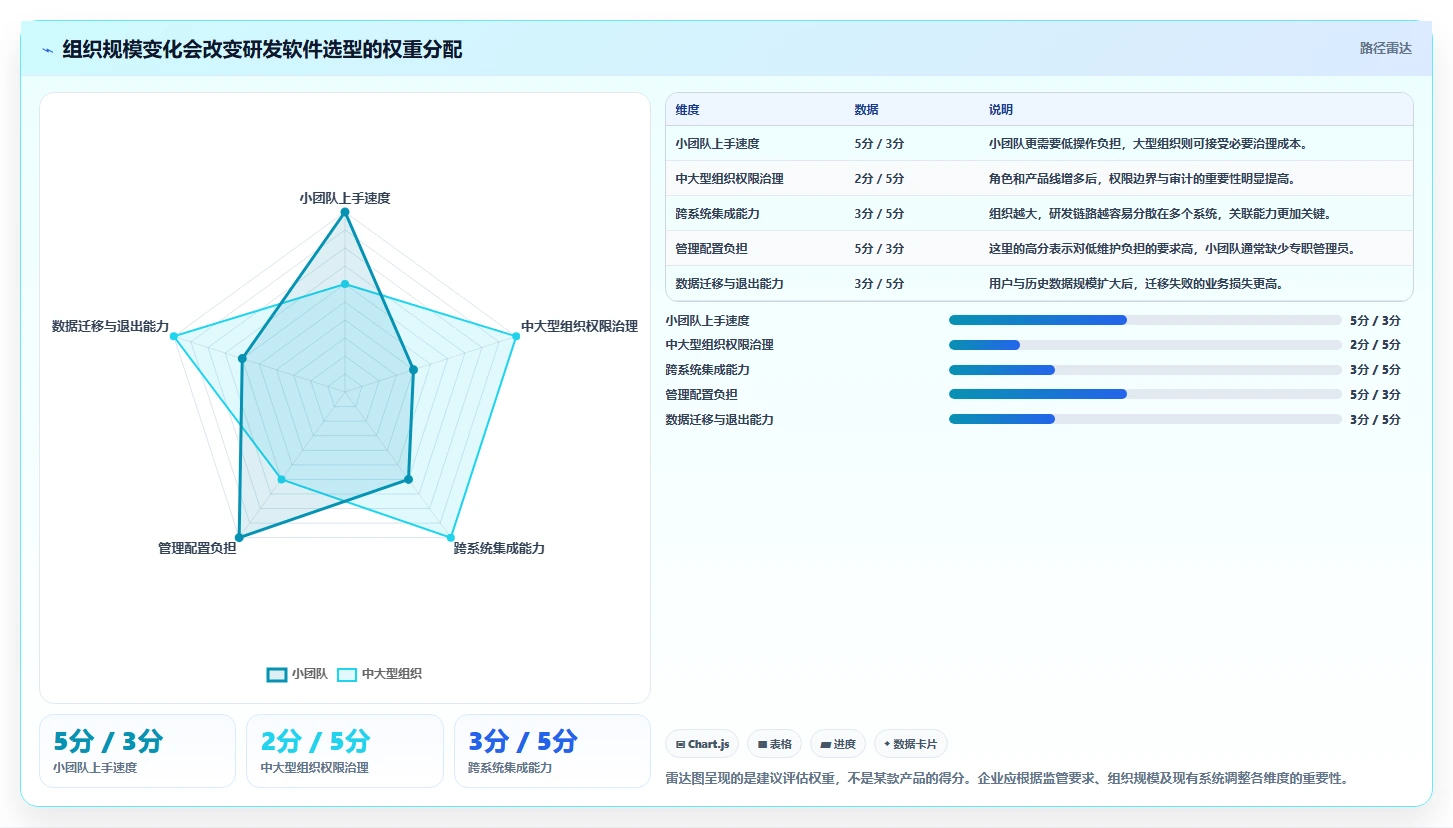Open the 2分 / 5分 中大型组织权限治理 stat card

coord(345,751)
